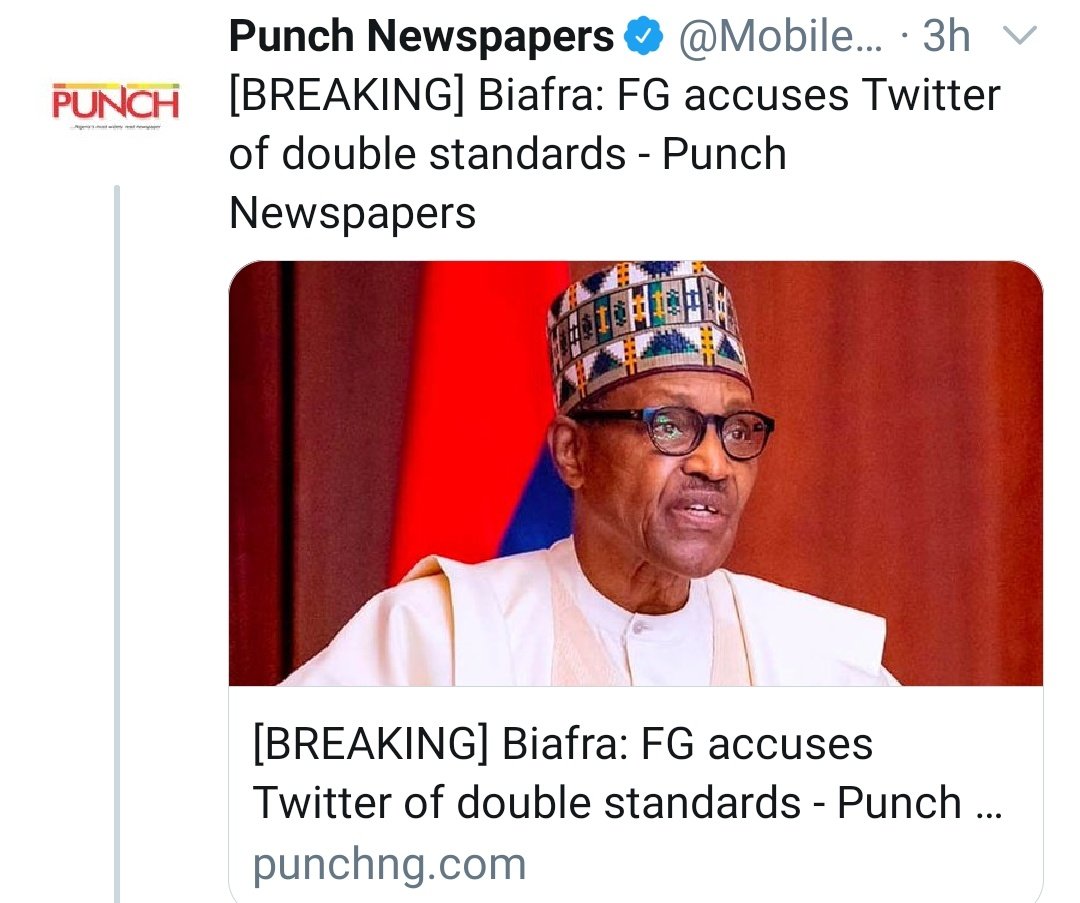Open card headline '[BREAKING] Biafra: FG accuses'
The image size is (1080, 903).
pyautogui.click(x=563, y=745)
